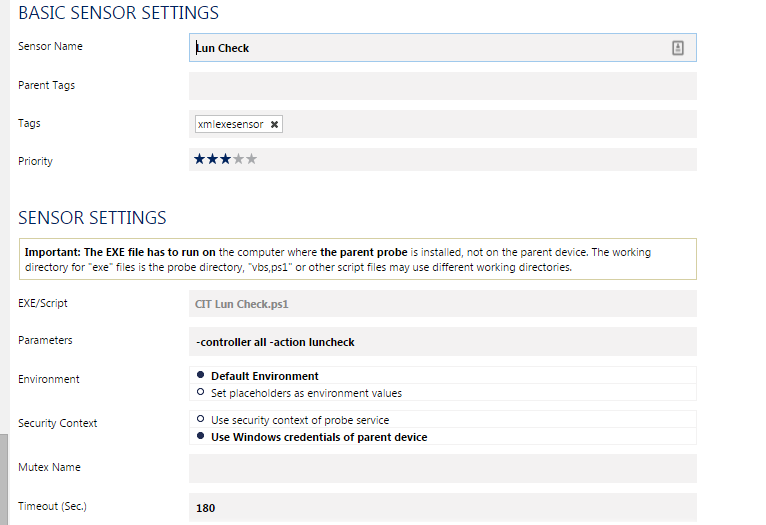This screenshot has width=766, height=525.
Task: Set priority to five stars
Action: [x=252, y=159]
